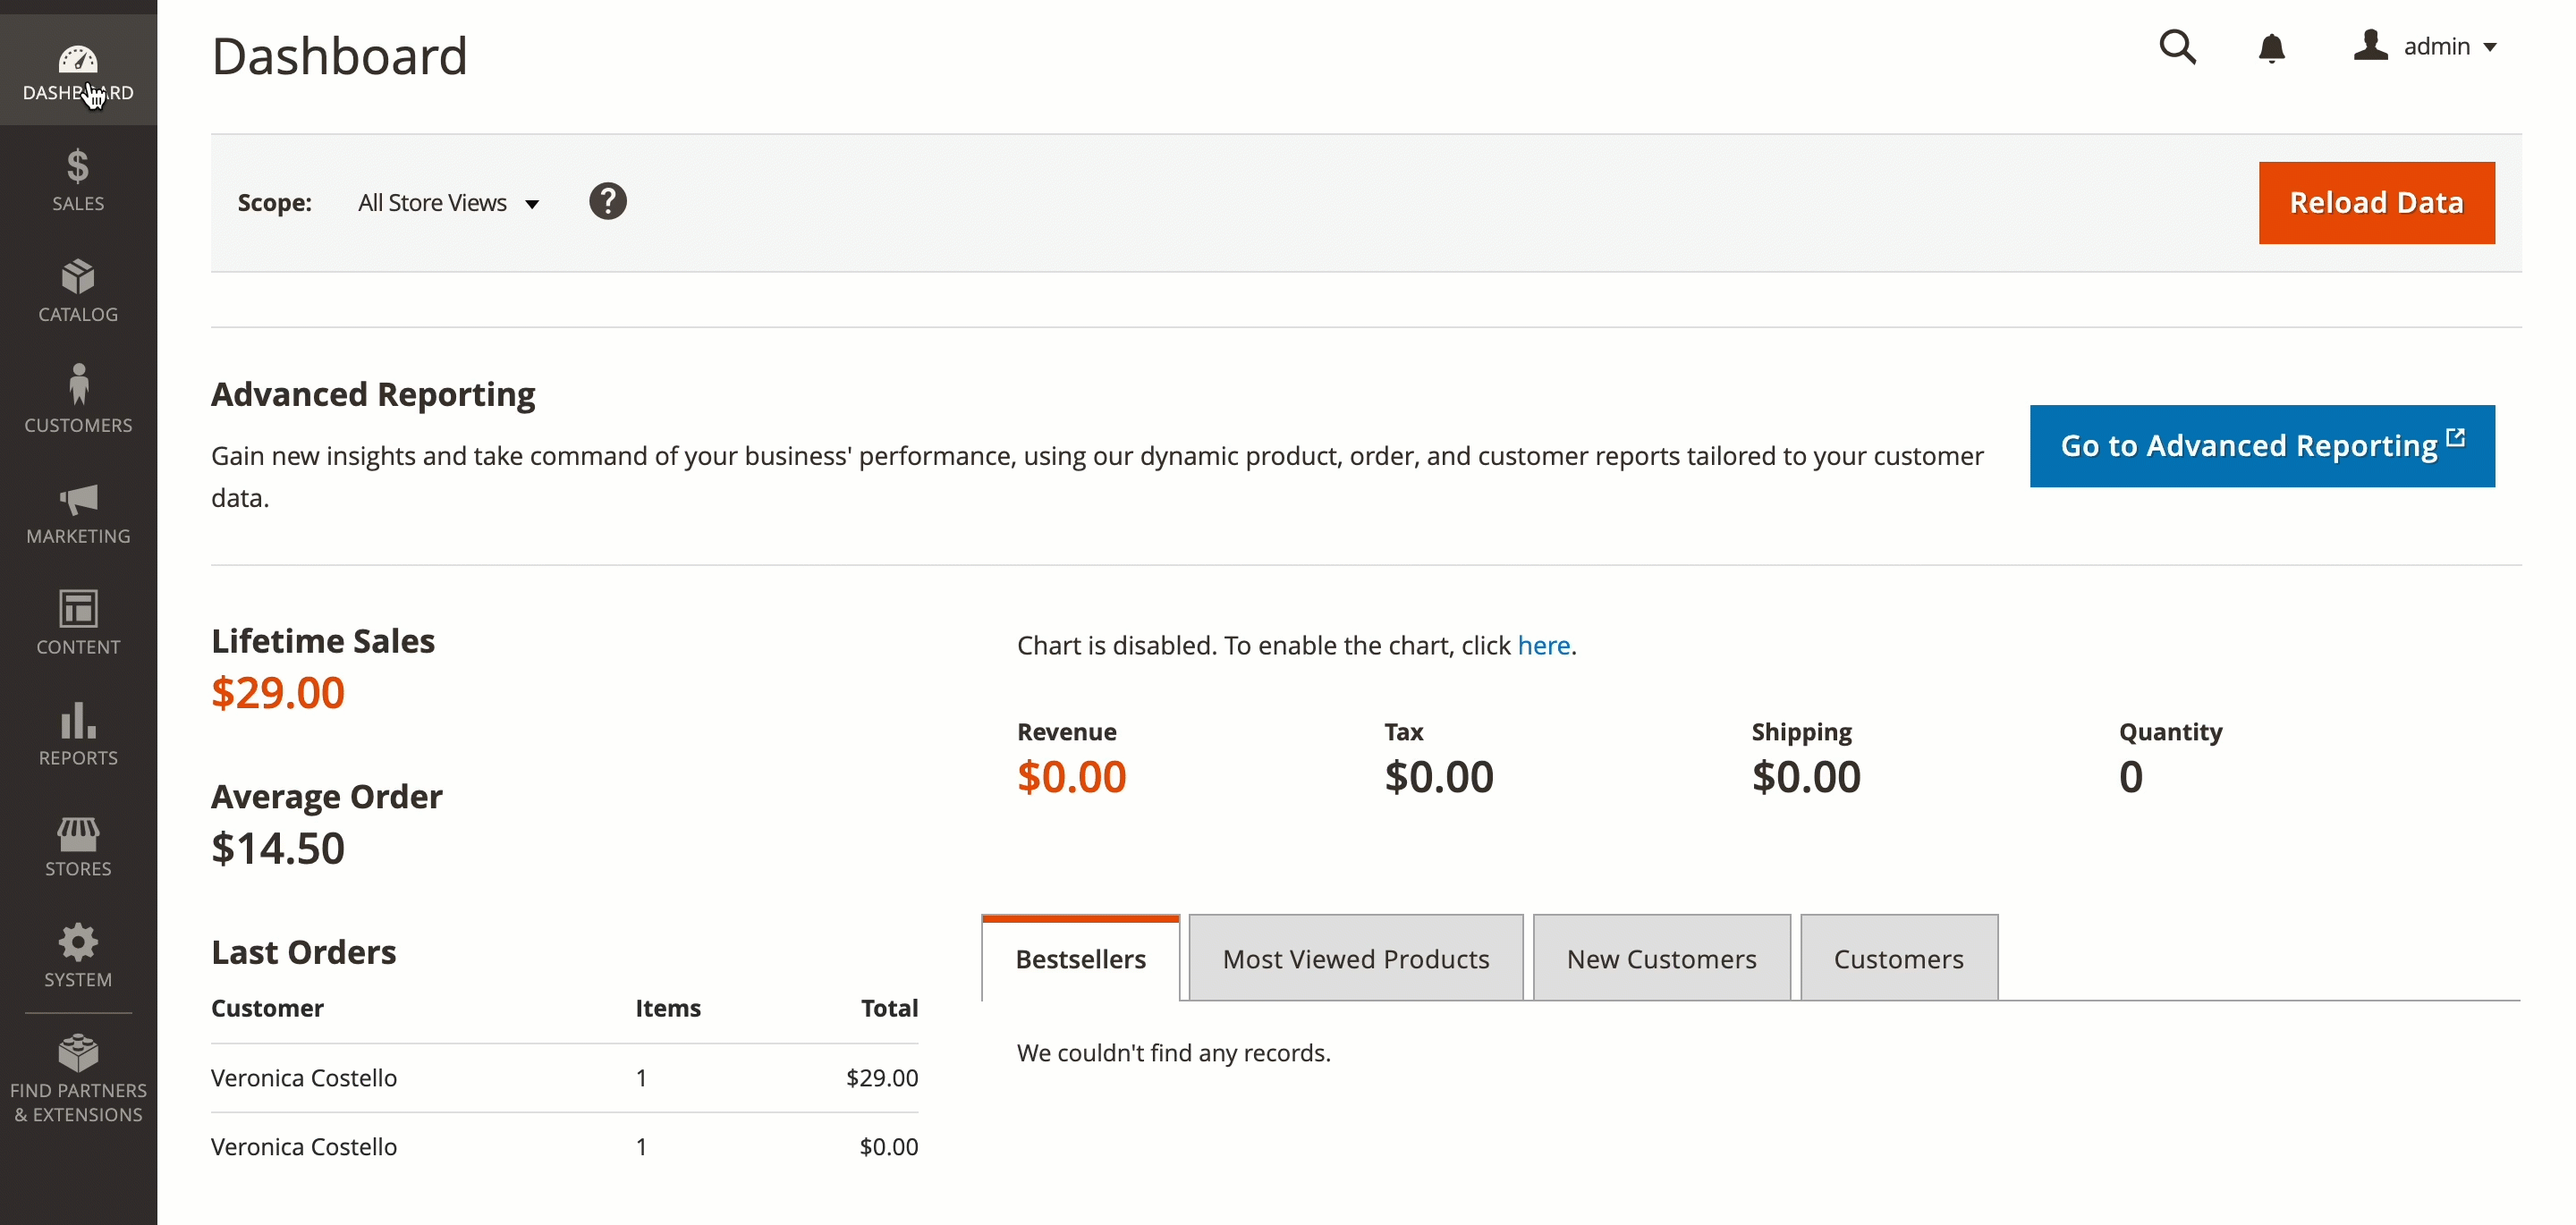The height and width of the screenshot is (1225, 2576).
Task: Click the admin user avatar icon
Action: 2370,46
